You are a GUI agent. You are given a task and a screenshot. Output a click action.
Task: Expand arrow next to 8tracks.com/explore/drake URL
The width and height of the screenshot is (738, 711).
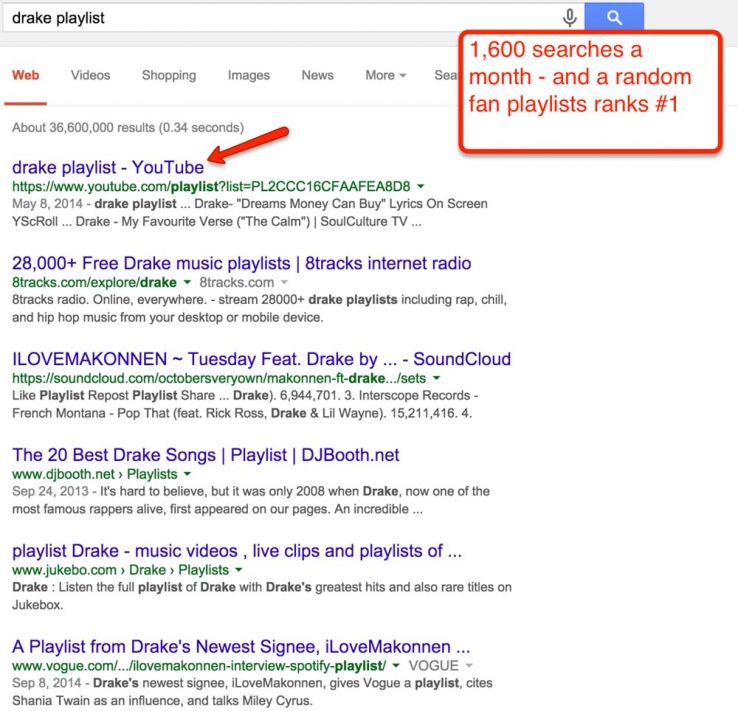(x=187, y=282)
